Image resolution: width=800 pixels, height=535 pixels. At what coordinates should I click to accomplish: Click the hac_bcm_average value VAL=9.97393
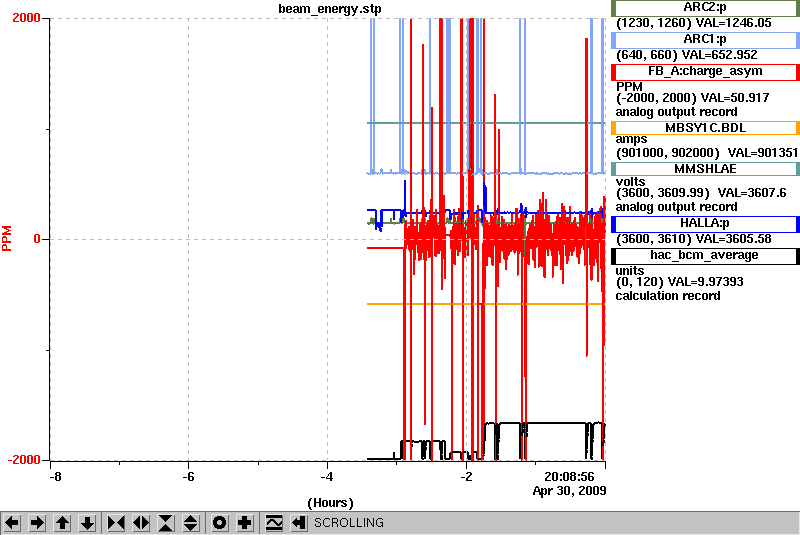click(x=706, y=282)
